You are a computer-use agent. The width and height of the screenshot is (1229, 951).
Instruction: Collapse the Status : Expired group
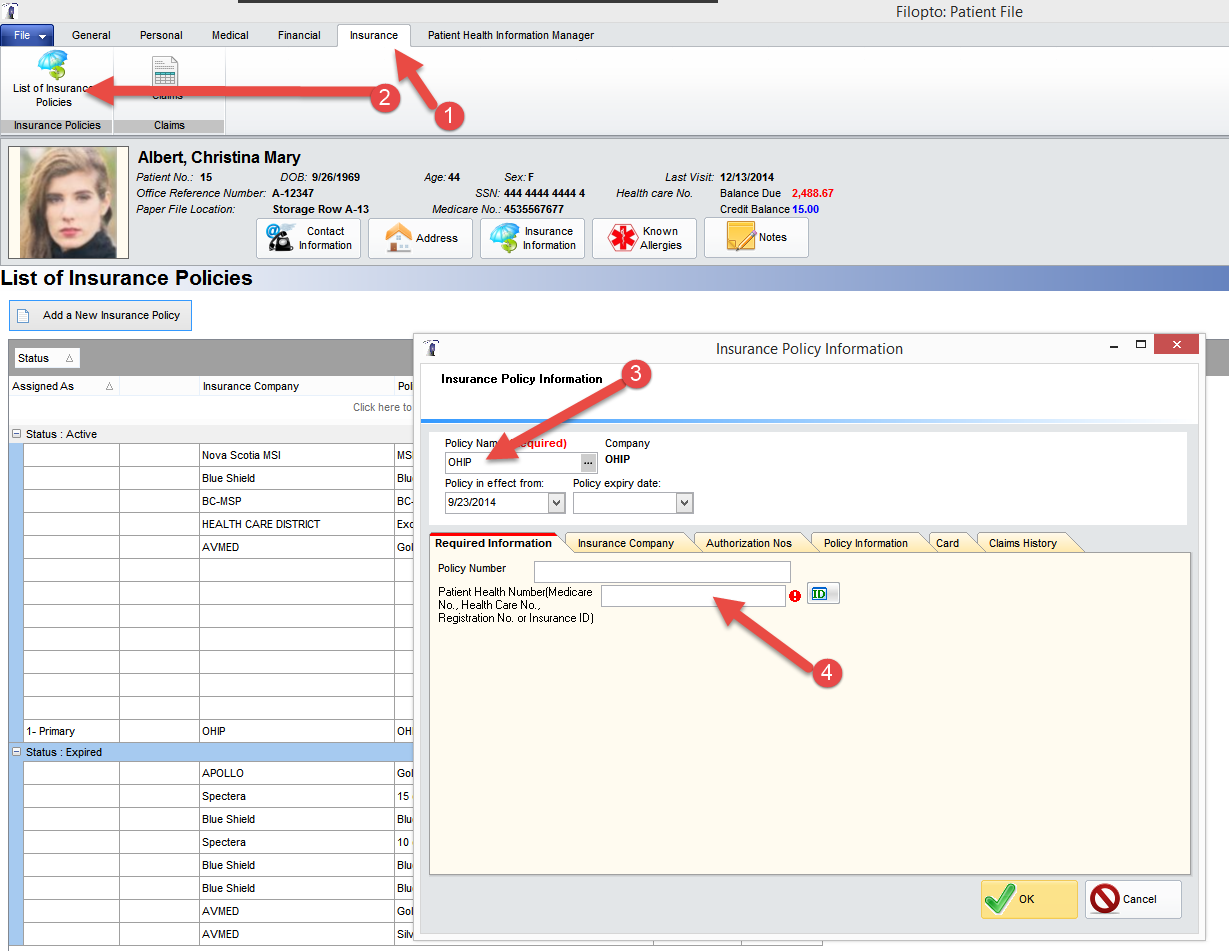coord(17,752)
